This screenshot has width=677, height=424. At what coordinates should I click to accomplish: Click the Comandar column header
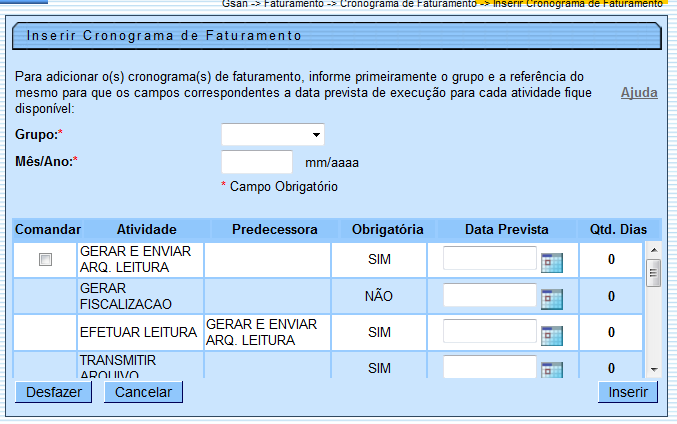coord(48,230)
